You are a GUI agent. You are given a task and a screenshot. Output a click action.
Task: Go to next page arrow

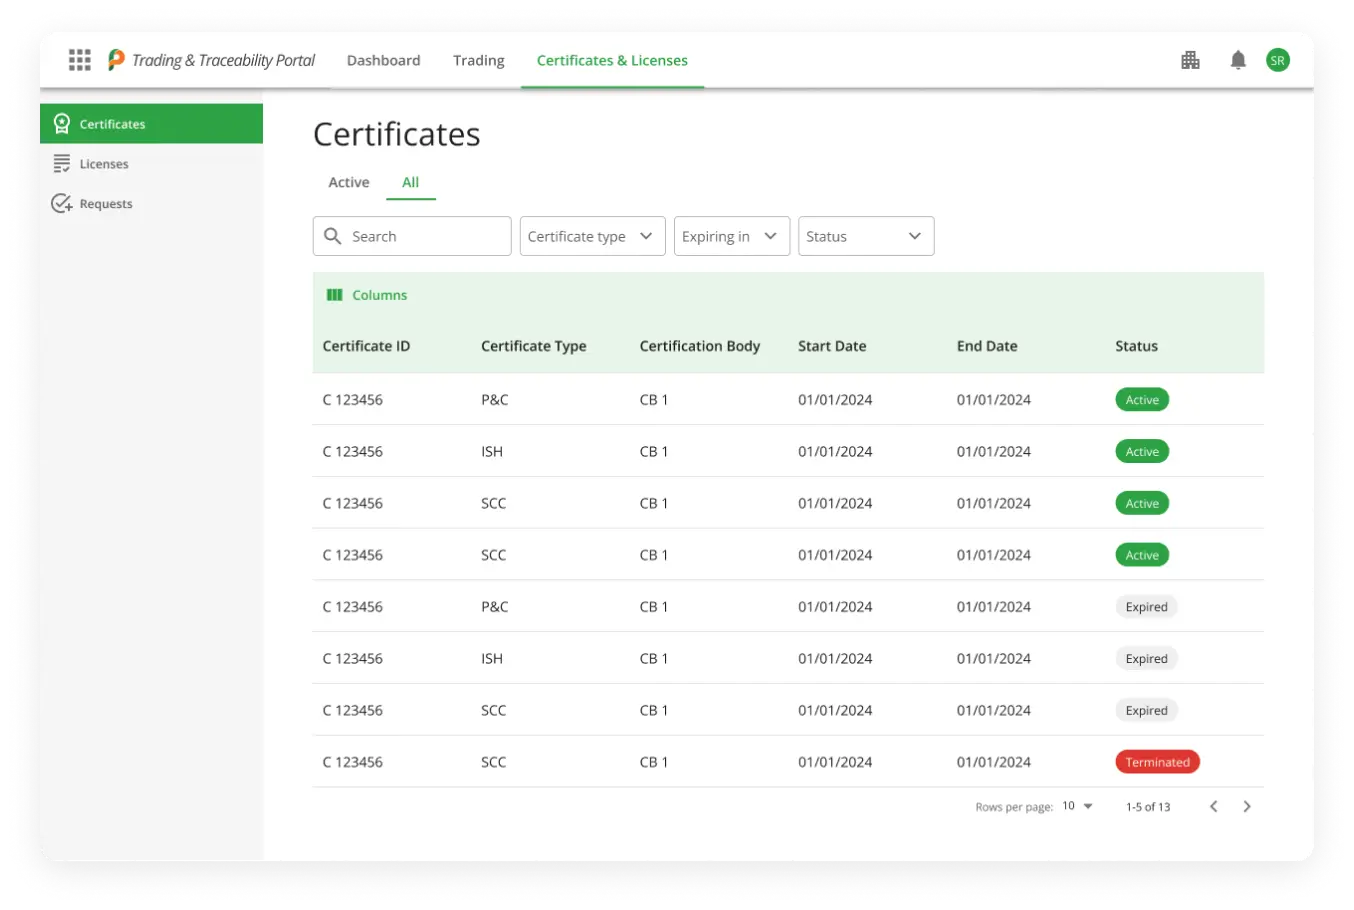point(1247,806)
